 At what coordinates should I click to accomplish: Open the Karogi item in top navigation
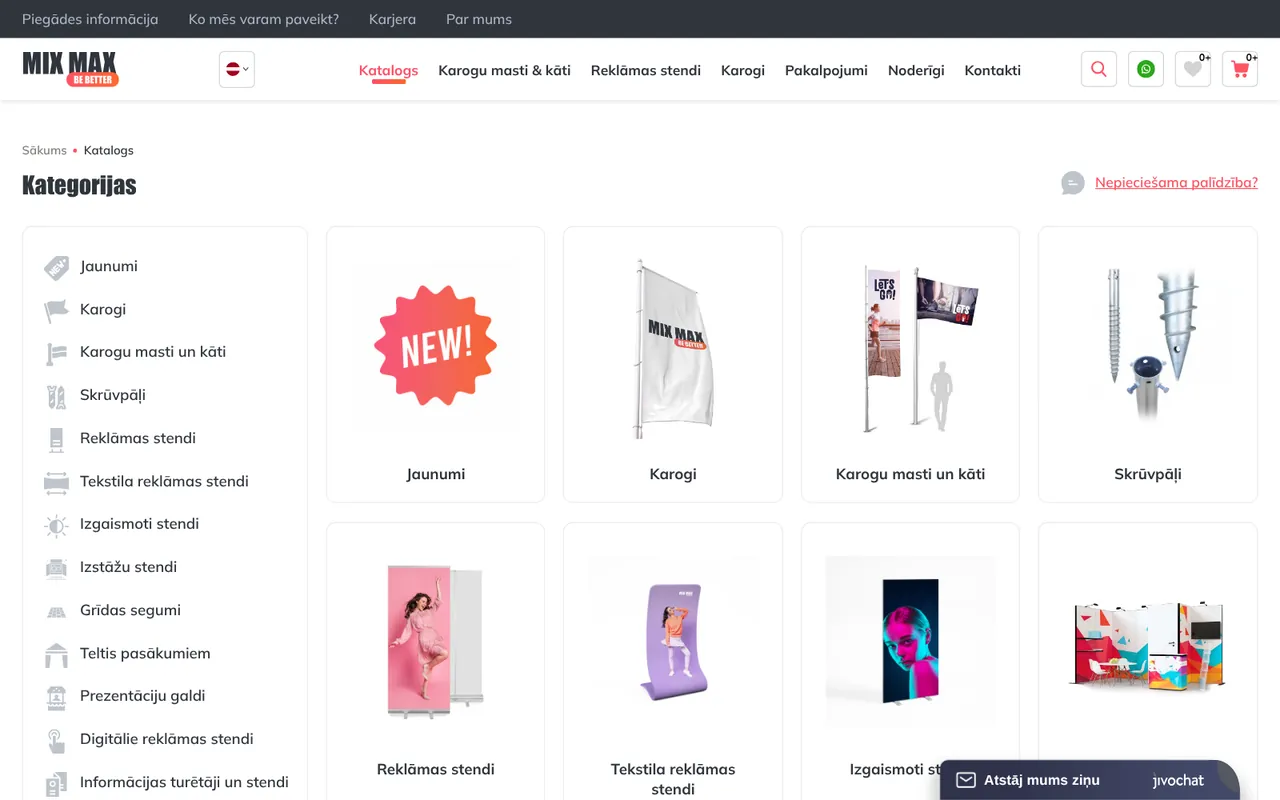click(743, 70)
